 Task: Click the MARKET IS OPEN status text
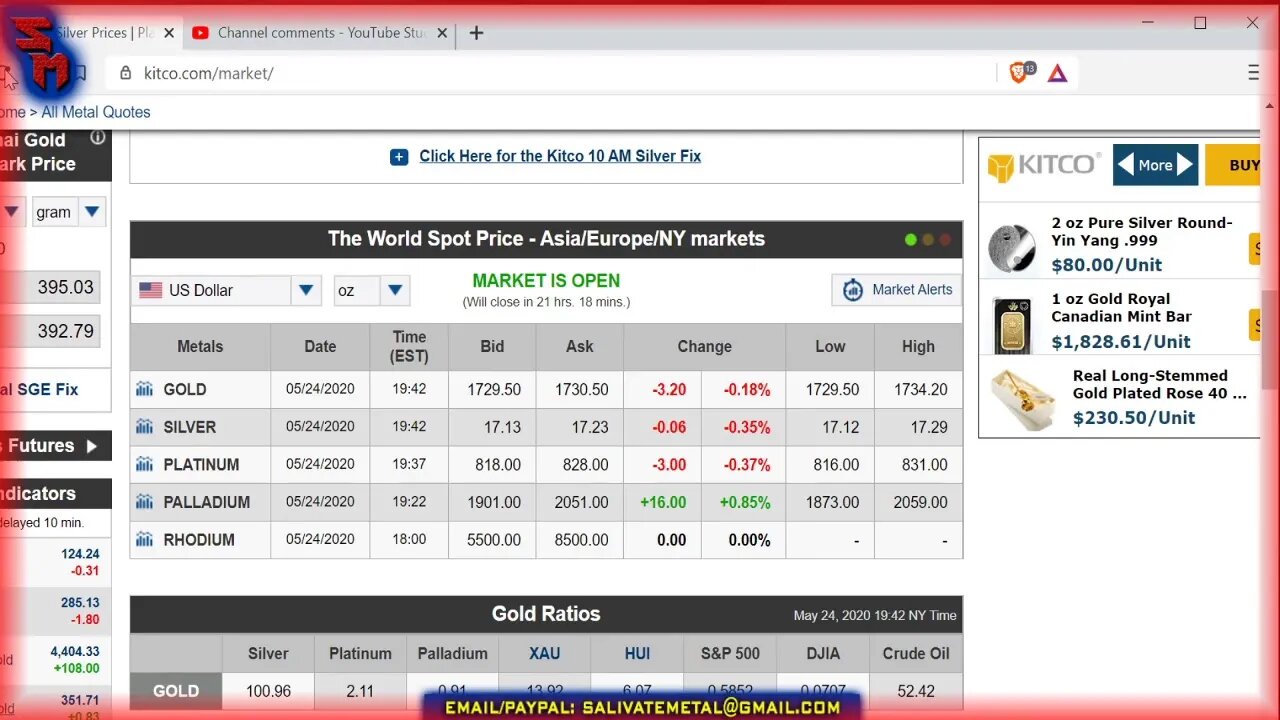[546, 281]
